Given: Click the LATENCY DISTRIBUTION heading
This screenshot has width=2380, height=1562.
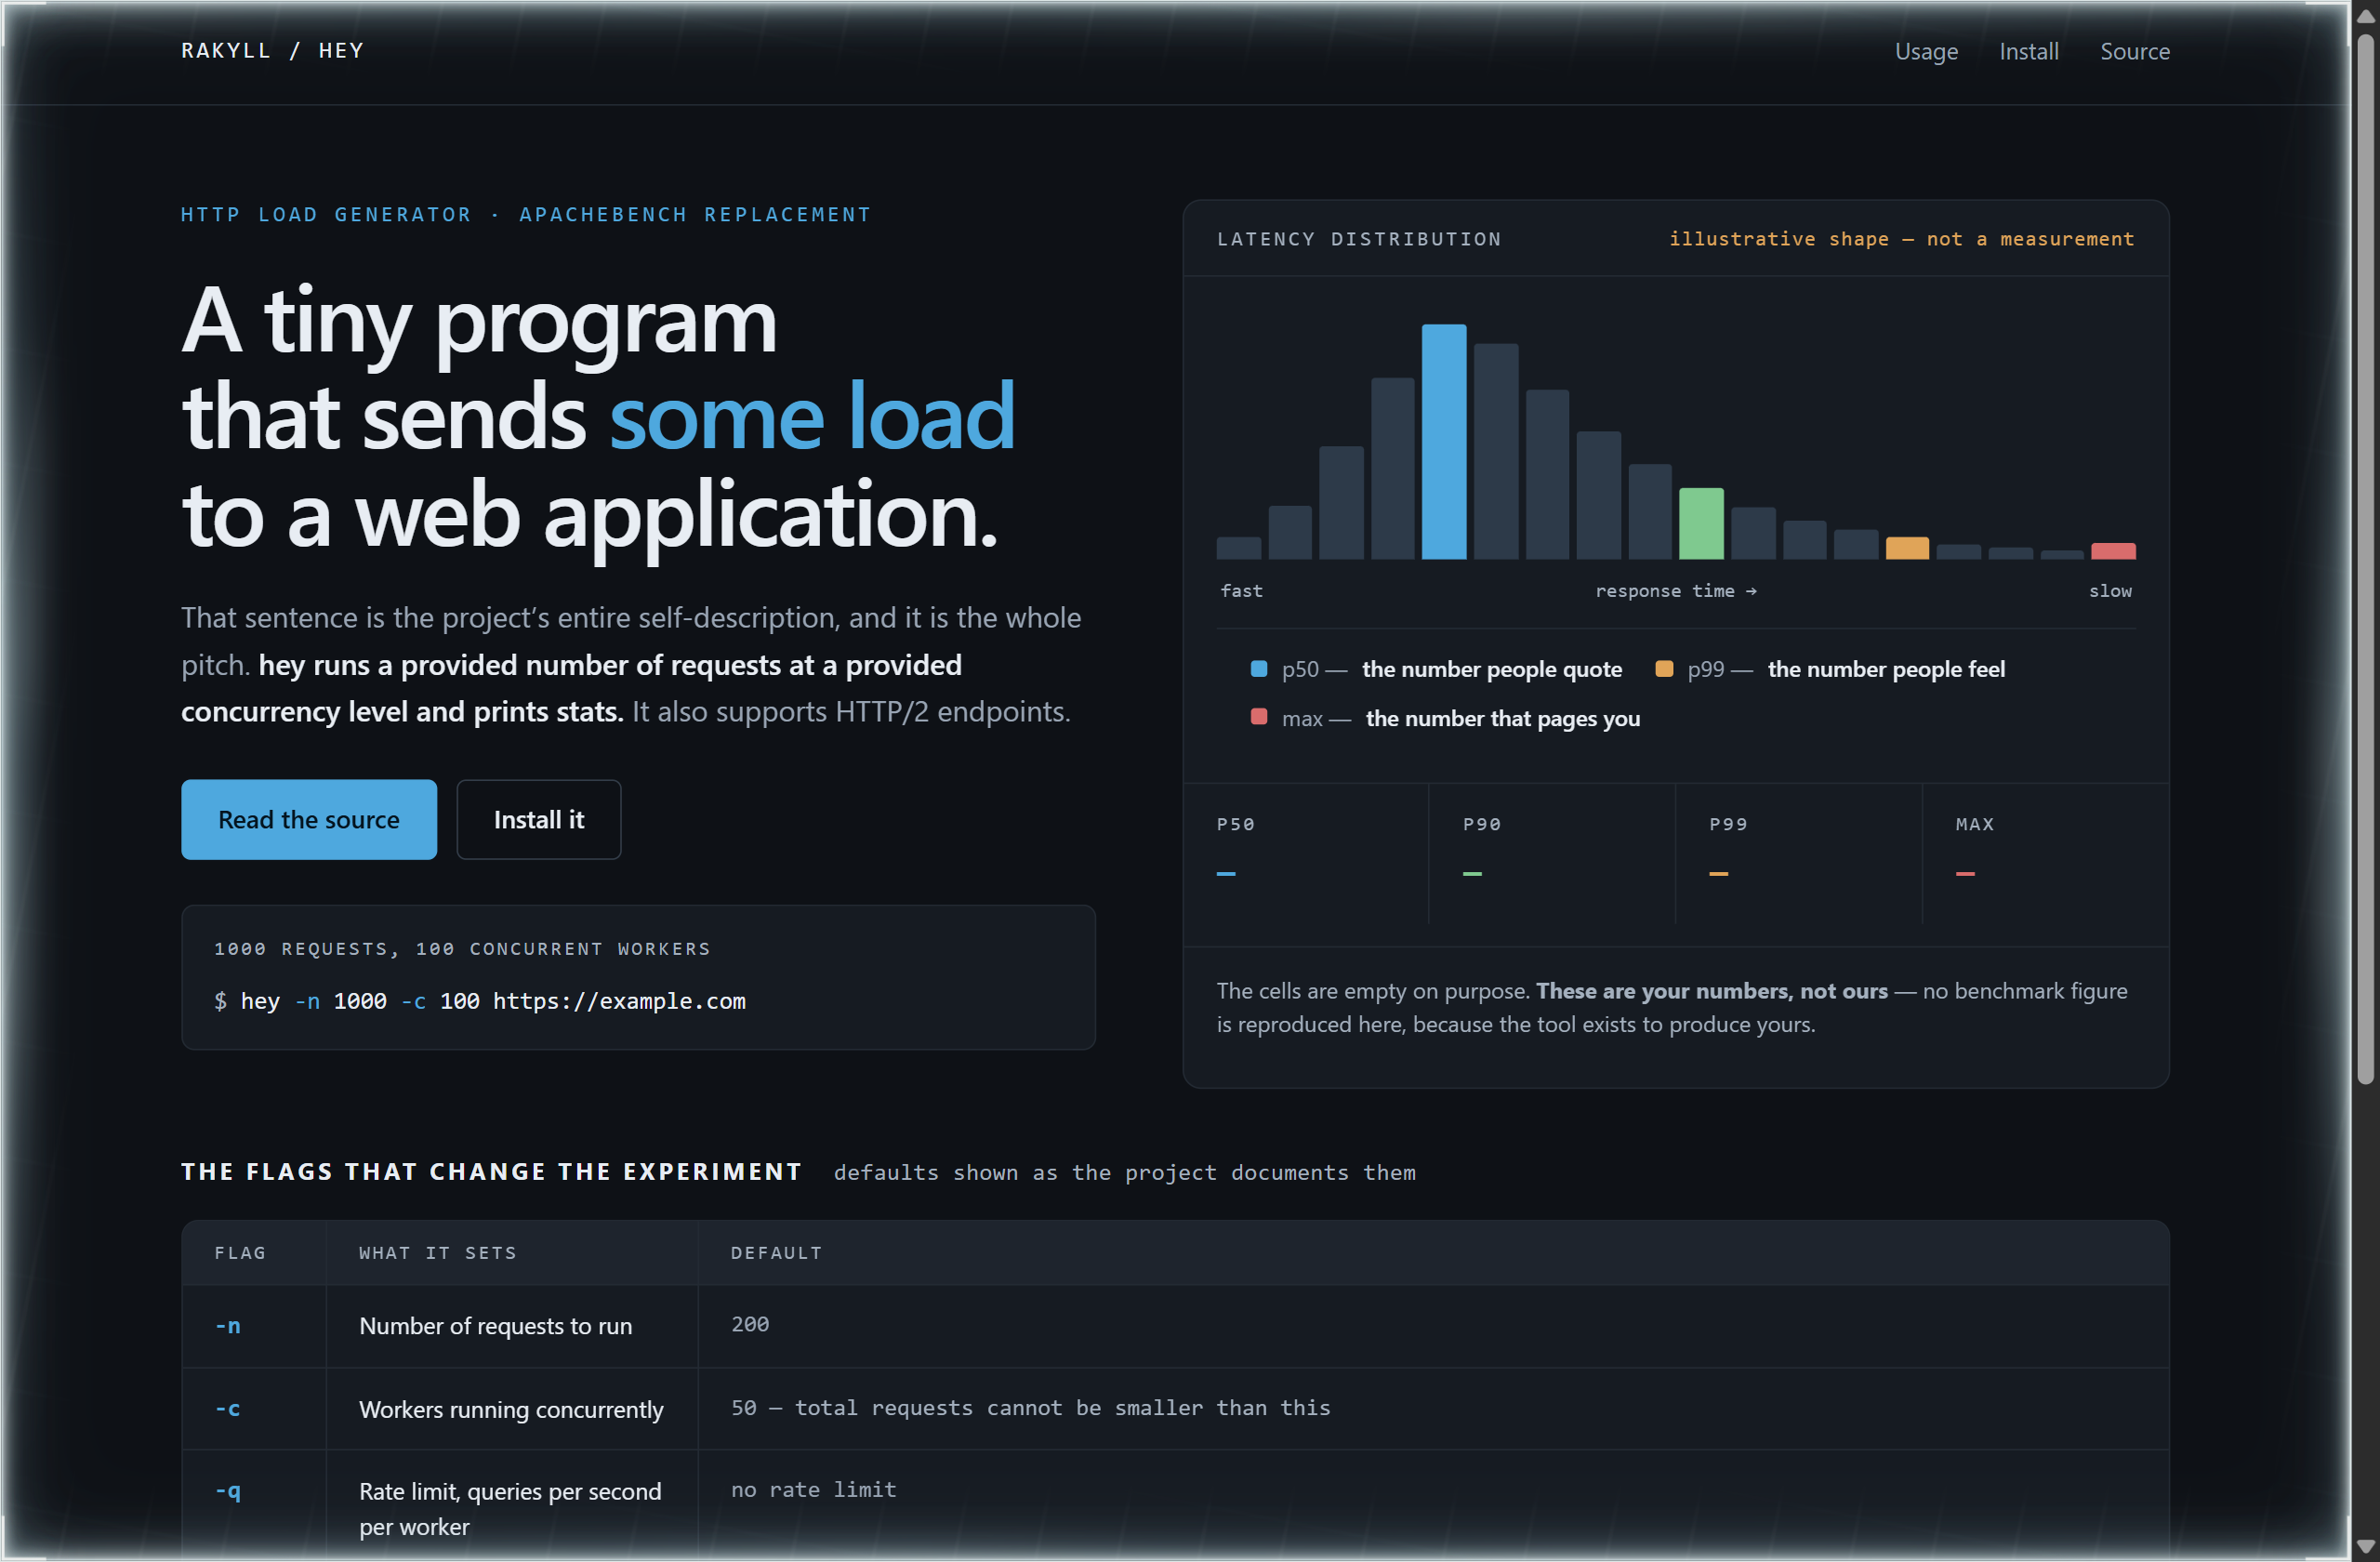Looking at the screenshot, I should point(1359,239).
